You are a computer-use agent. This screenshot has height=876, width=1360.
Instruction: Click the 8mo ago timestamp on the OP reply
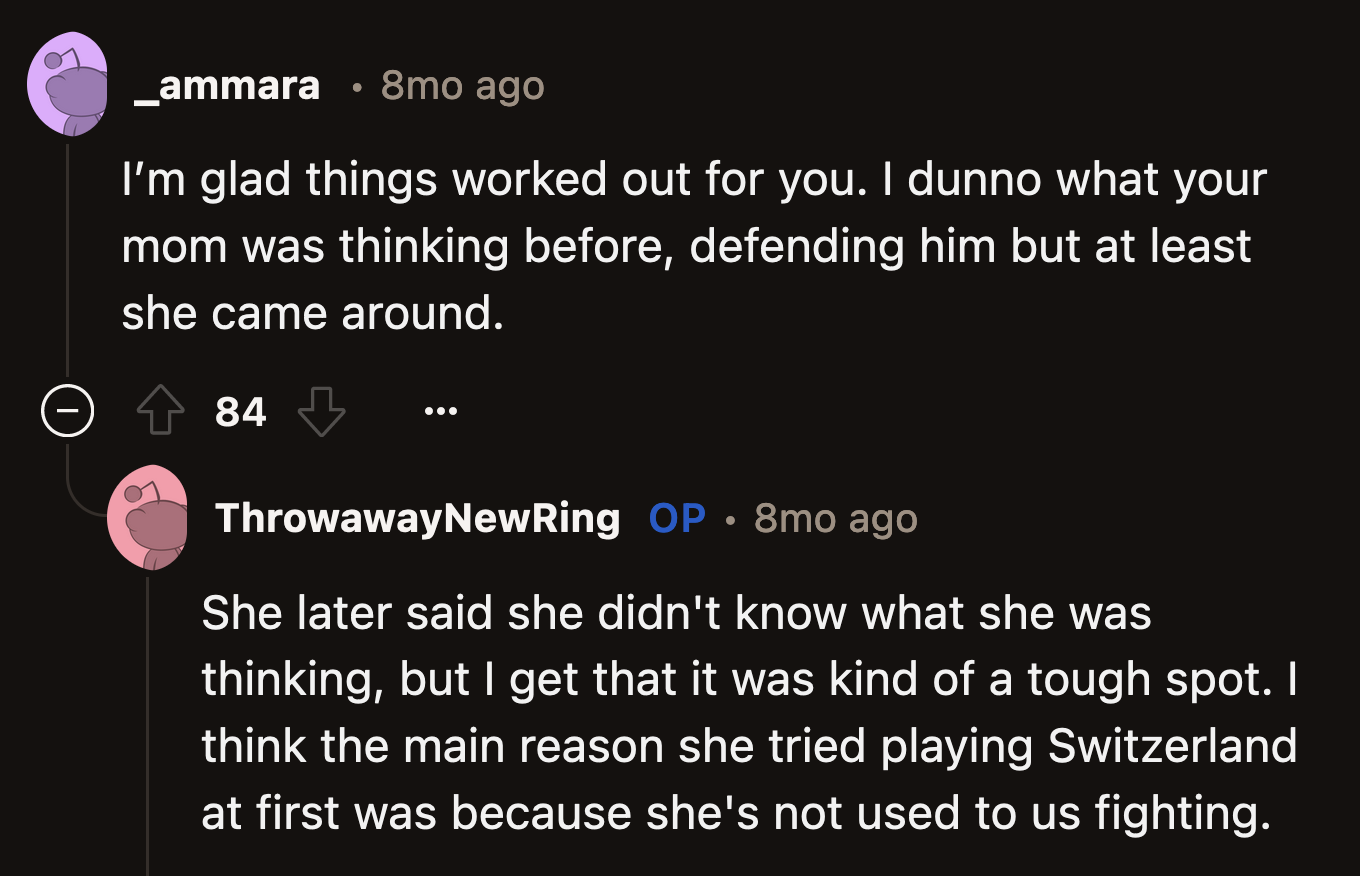(x=834, y=518)
